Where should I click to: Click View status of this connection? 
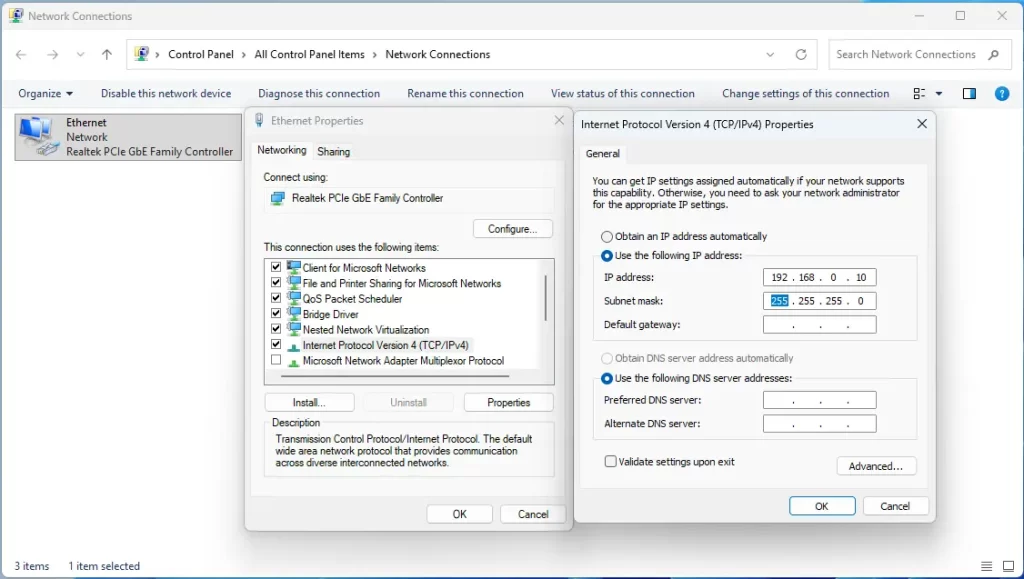coord(622,93)
